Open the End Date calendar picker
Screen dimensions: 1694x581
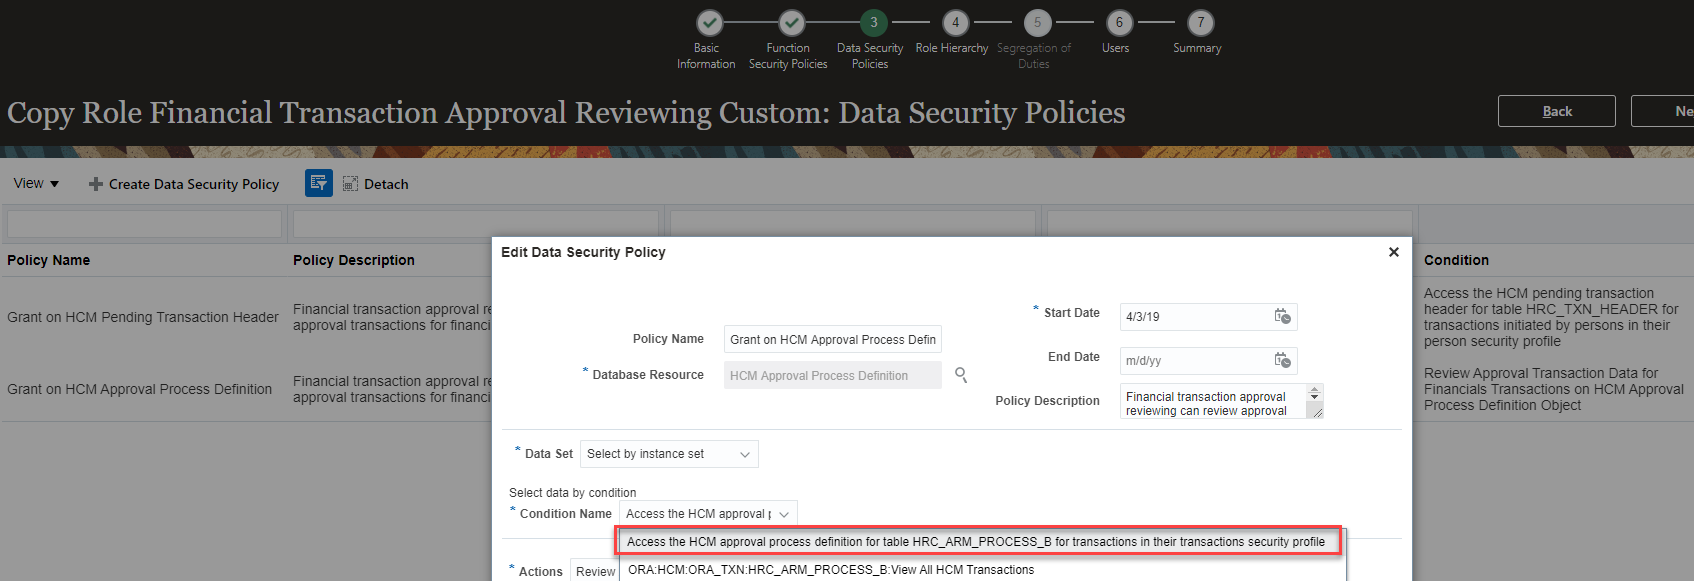(x=1282, y=360)
